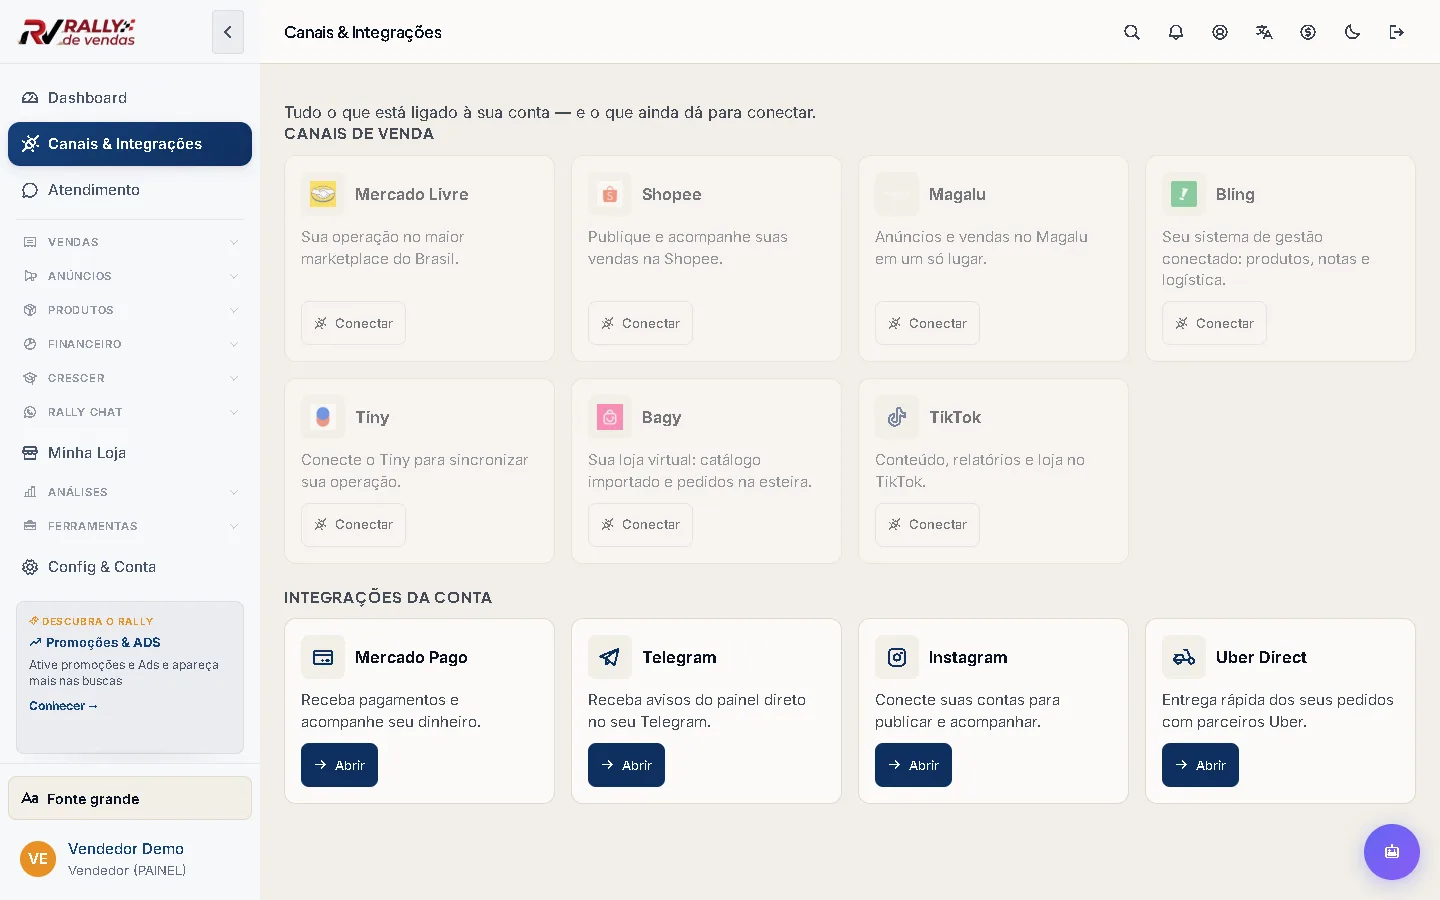
Task: Click the INTEGRAÇÕES DA CONTA section heading
Action: click(x=388, y=598)
